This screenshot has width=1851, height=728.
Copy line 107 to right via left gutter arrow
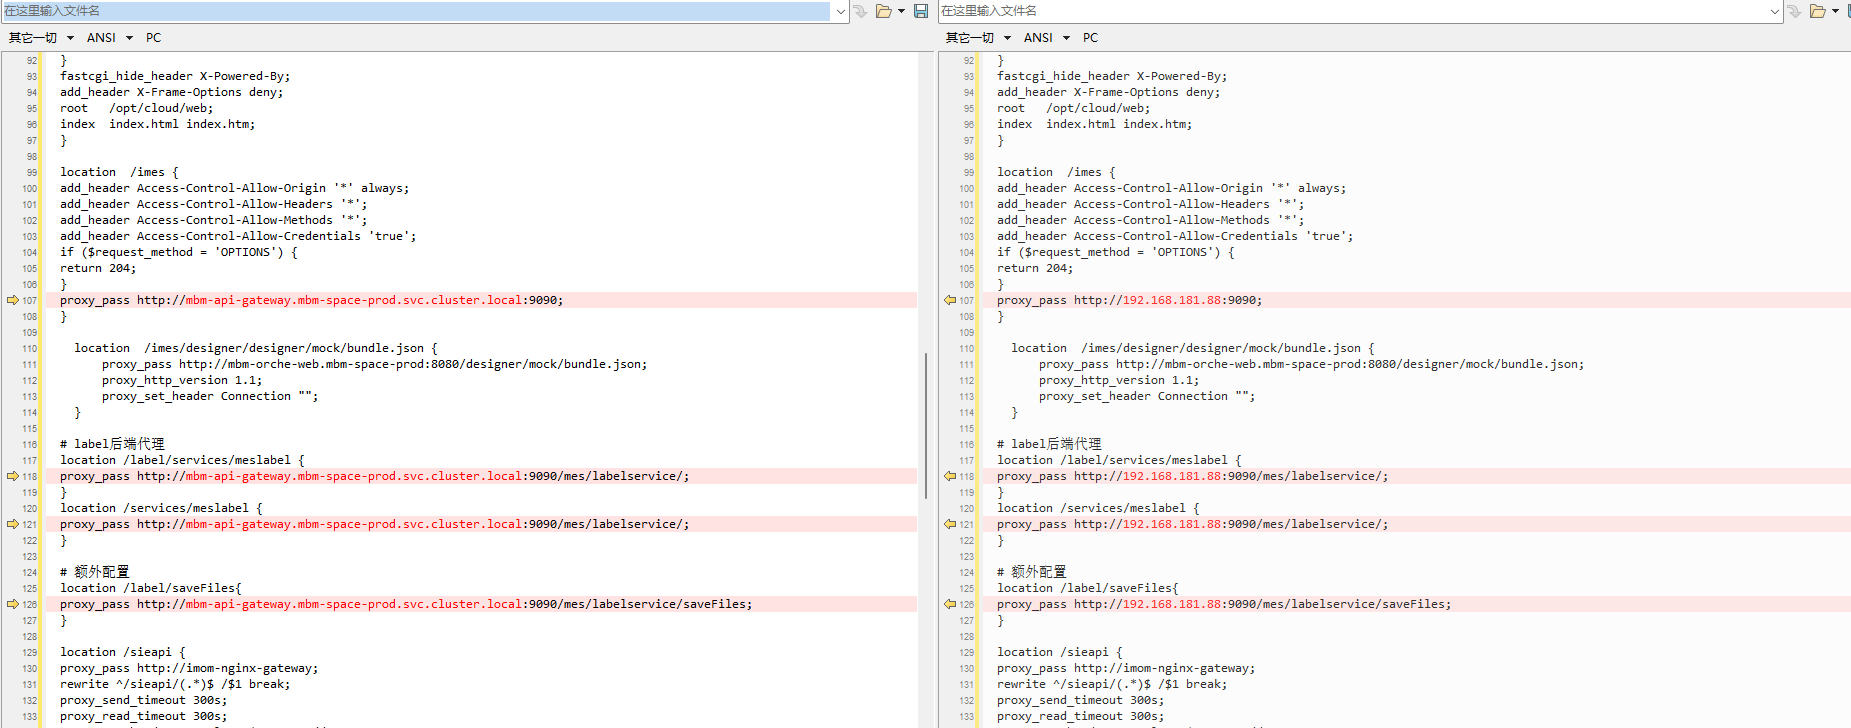point(13,300)
